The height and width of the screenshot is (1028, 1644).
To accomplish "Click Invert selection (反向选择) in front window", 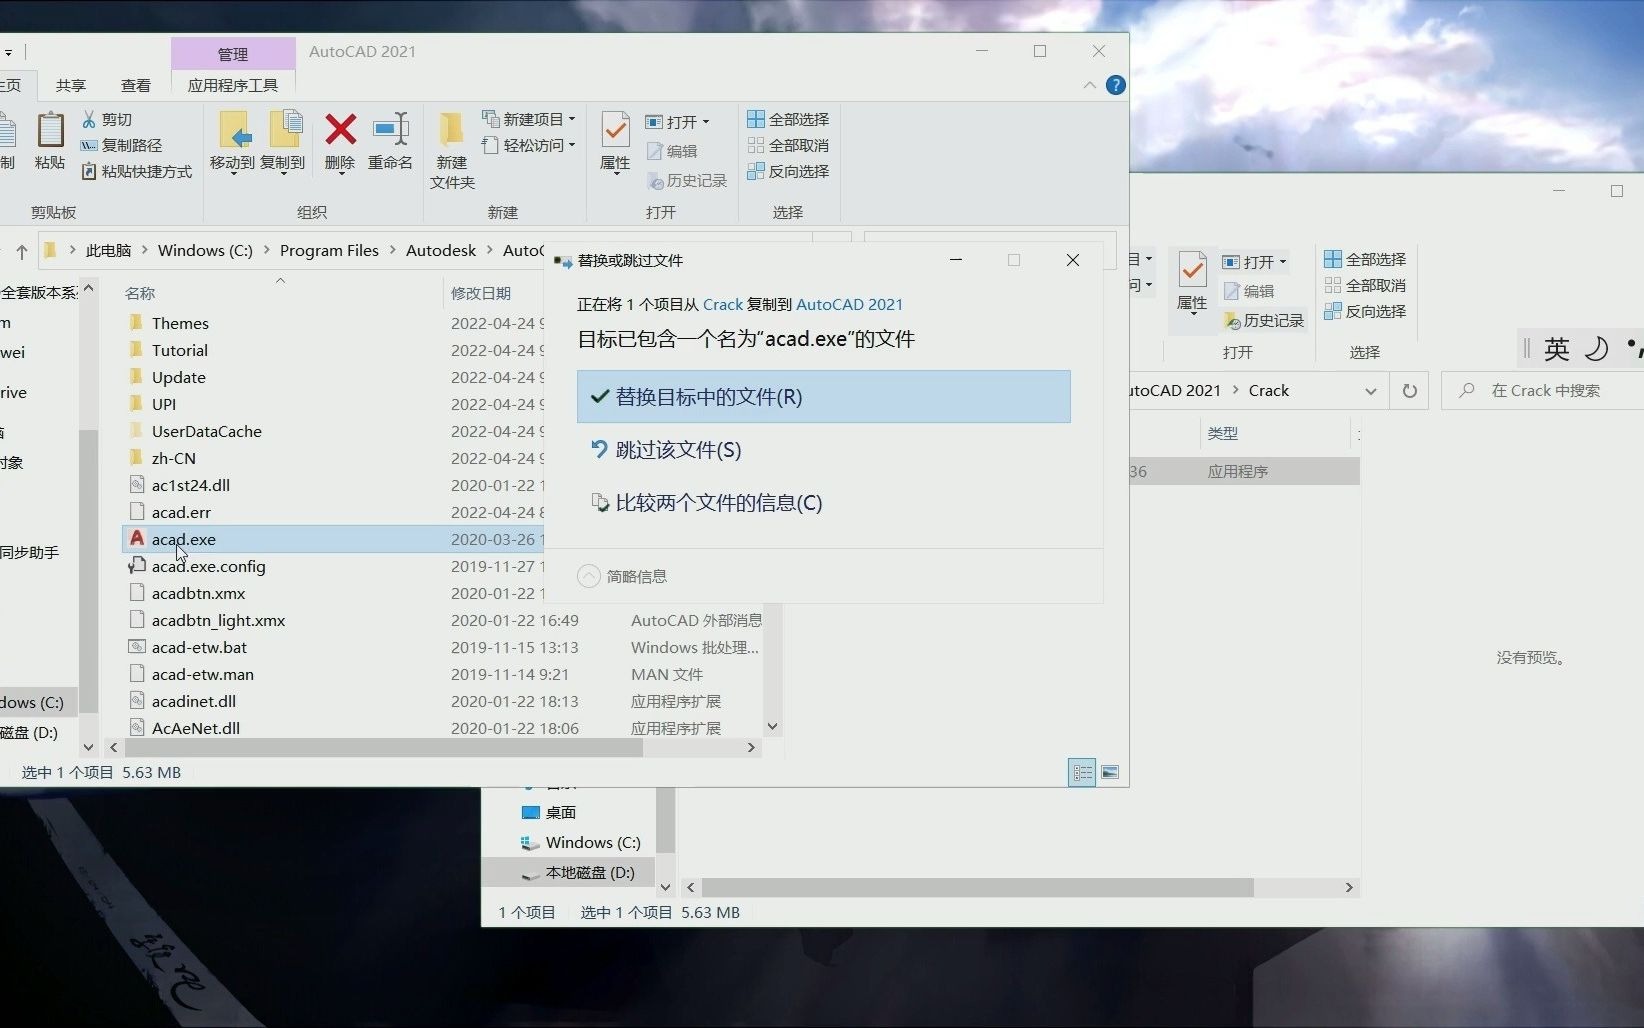I will [x=788, y=171].
